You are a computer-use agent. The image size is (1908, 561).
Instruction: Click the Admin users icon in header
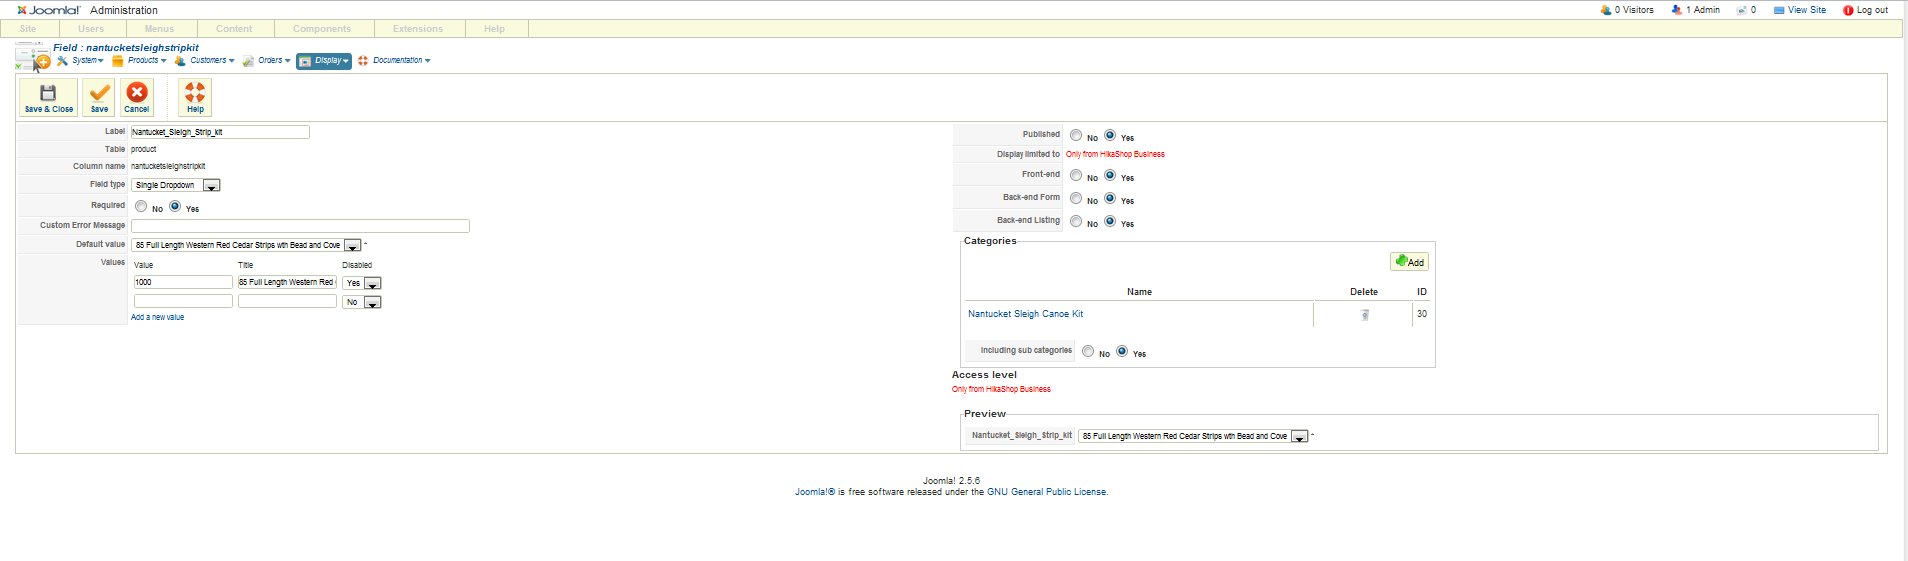tap(1677, 10)
